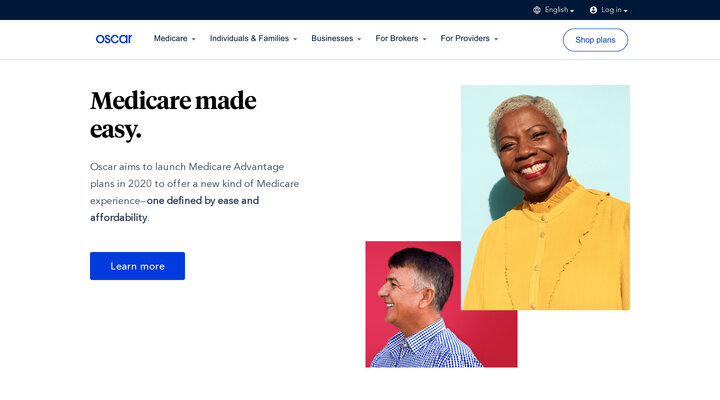Open the For Brokers menu

coord(401,39)
